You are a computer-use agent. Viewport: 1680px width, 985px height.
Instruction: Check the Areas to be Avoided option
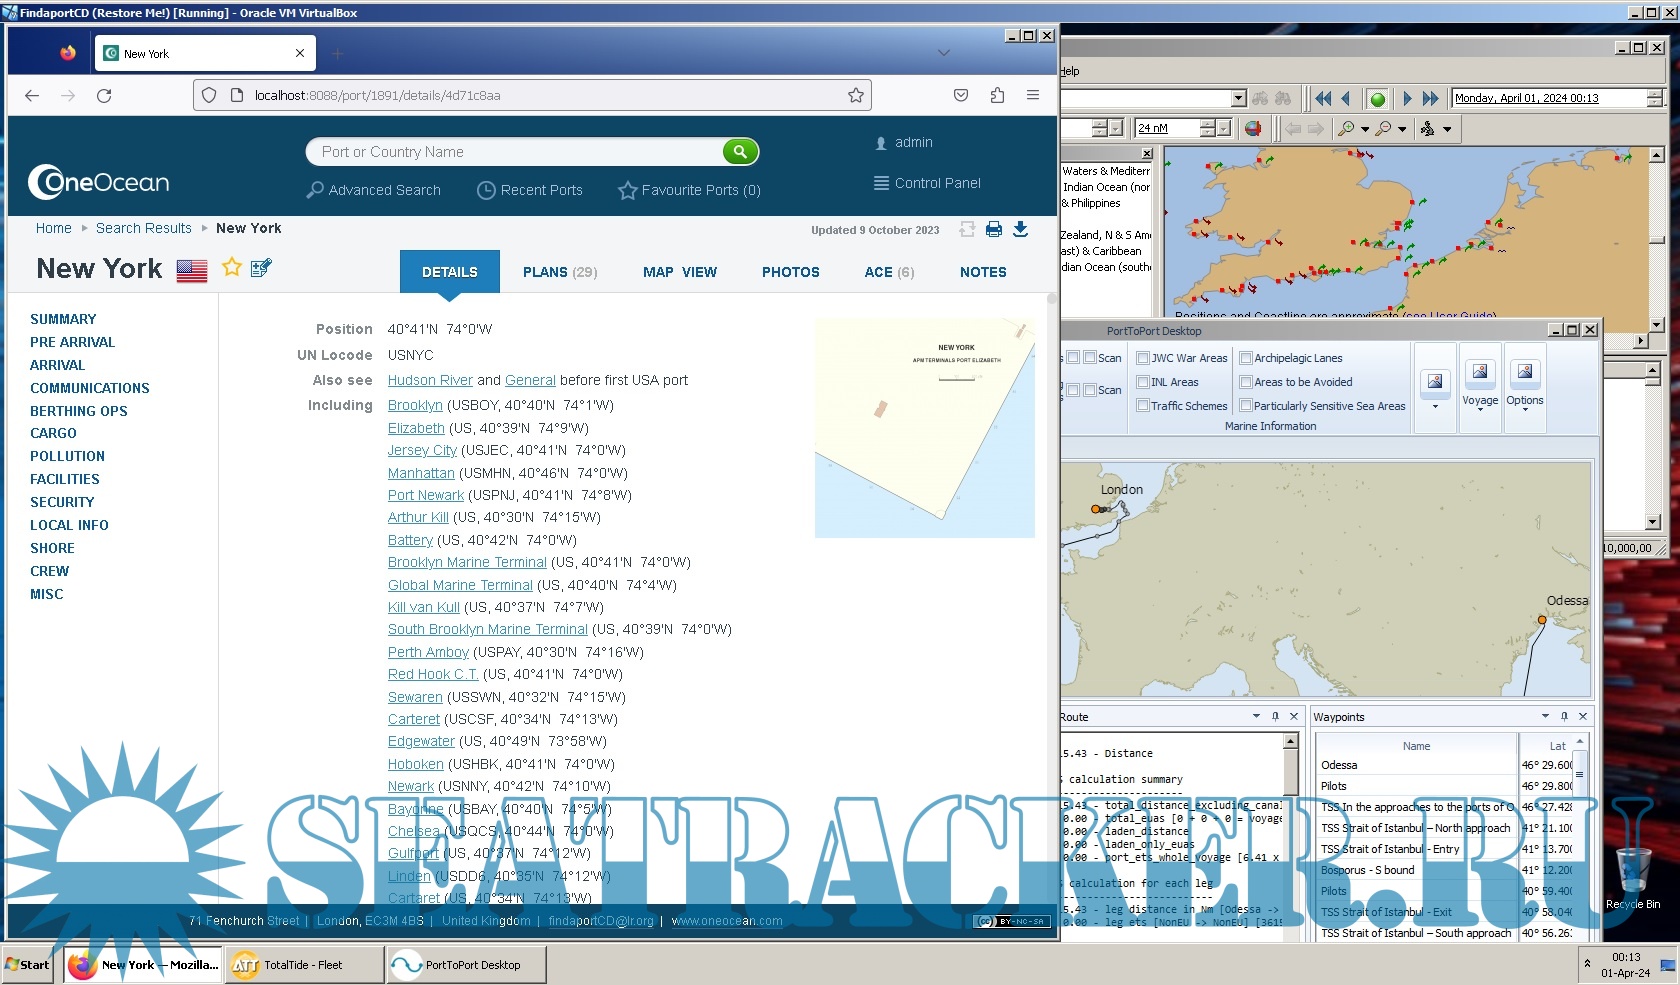point(1246,382)
